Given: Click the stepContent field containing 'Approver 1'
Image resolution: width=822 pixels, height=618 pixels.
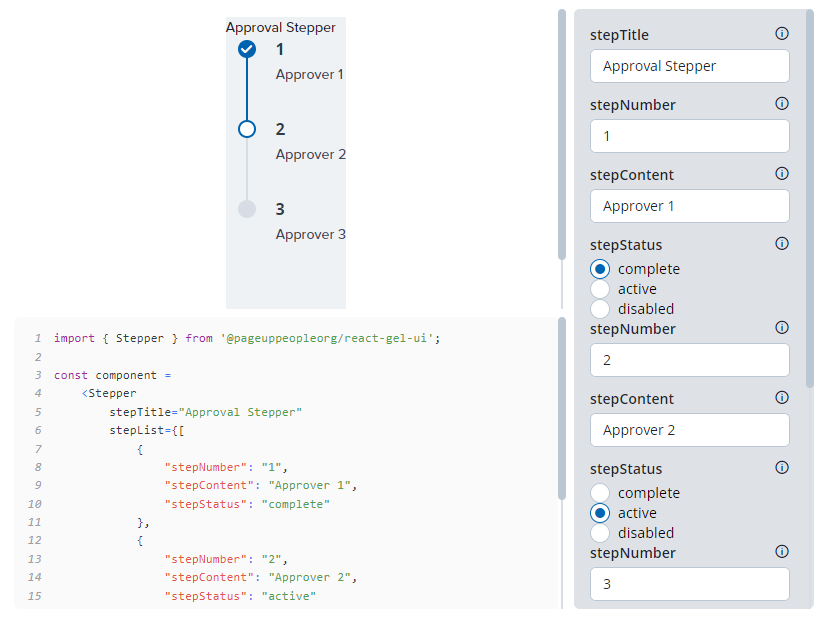Looking at the screenshot, I should coord(689,206).
